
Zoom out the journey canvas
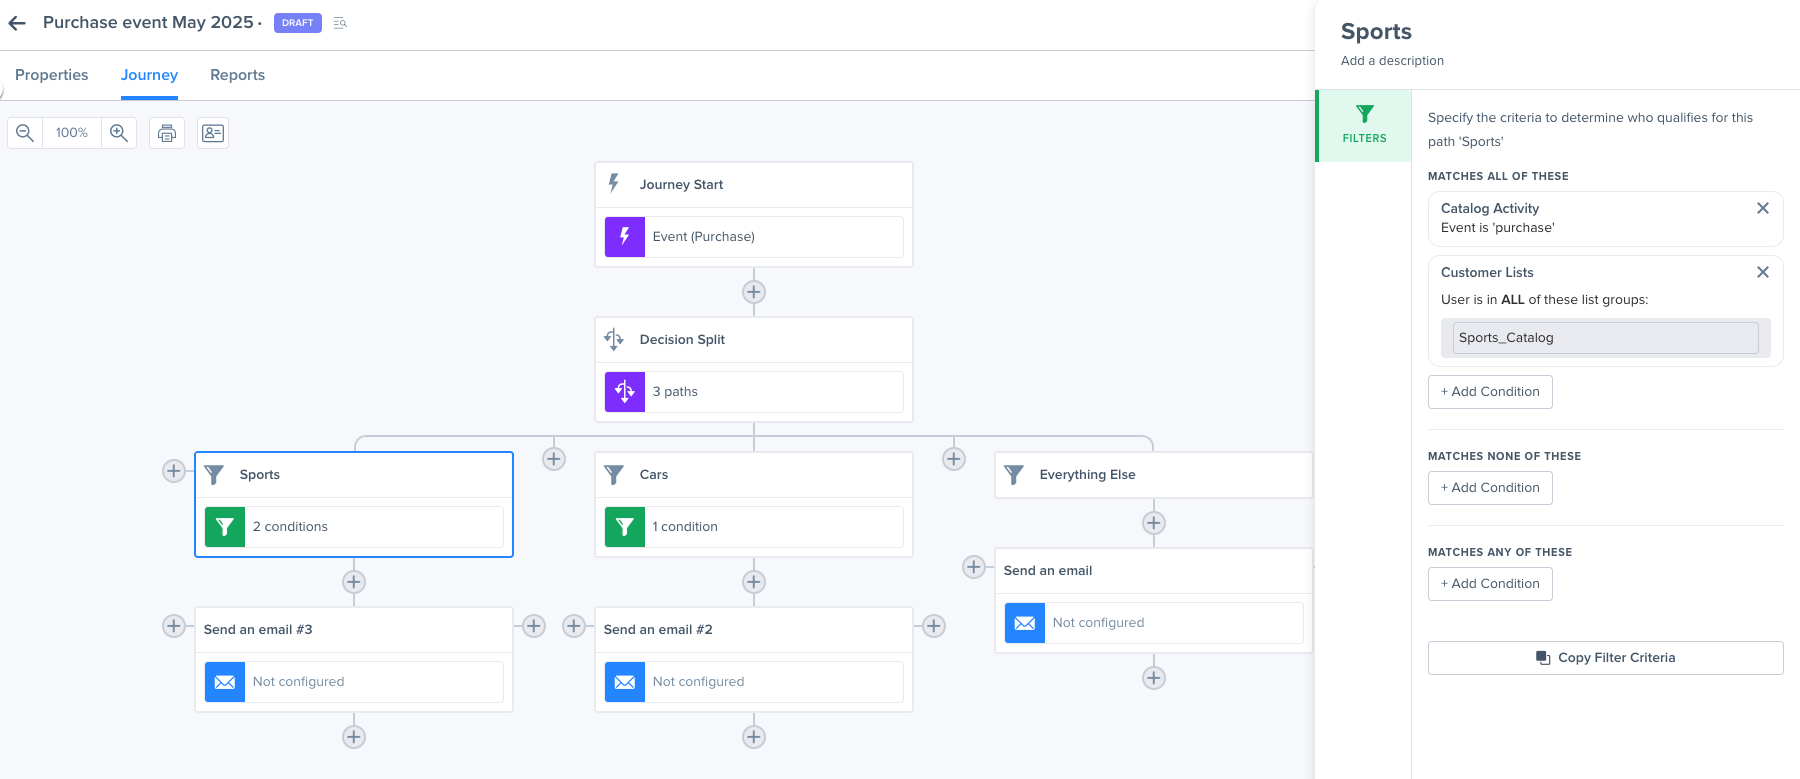pyautogui.click(x=25, y=133)
